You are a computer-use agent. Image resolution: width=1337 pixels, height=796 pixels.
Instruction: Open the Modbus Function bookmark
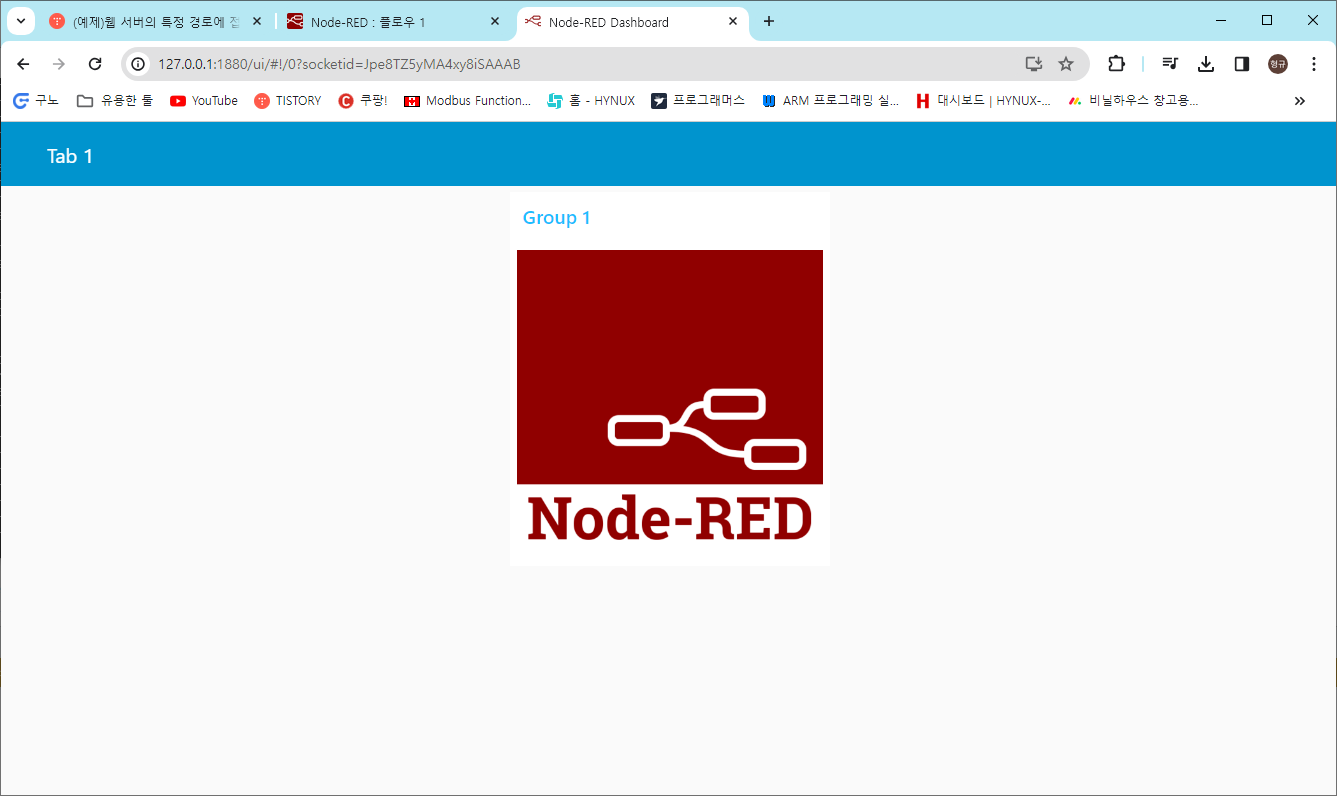point(467,101)
